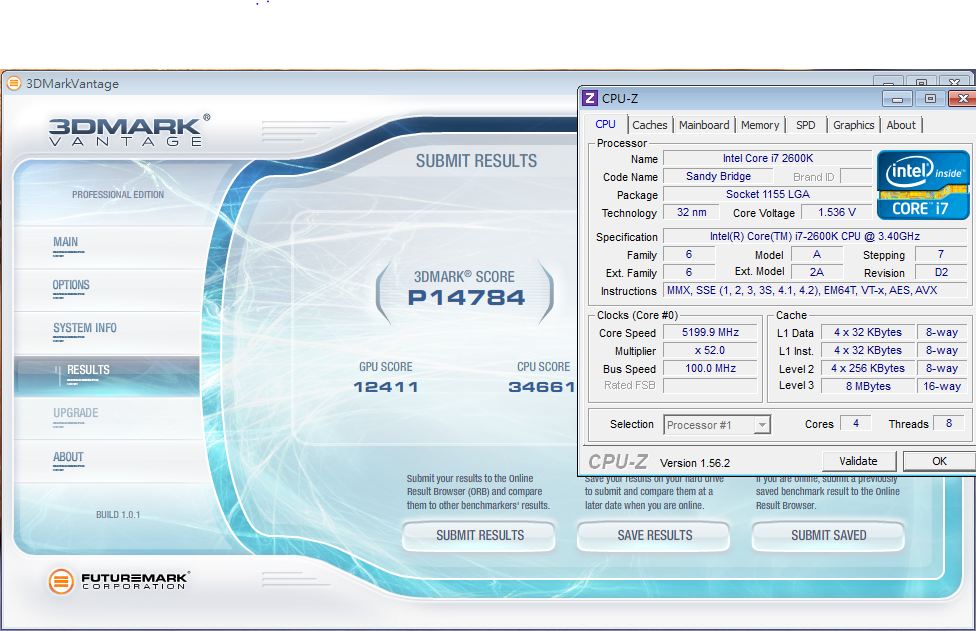976x631 pixels.
Task: Open the About tab in CPU-Z
Action: pos(901,125)
